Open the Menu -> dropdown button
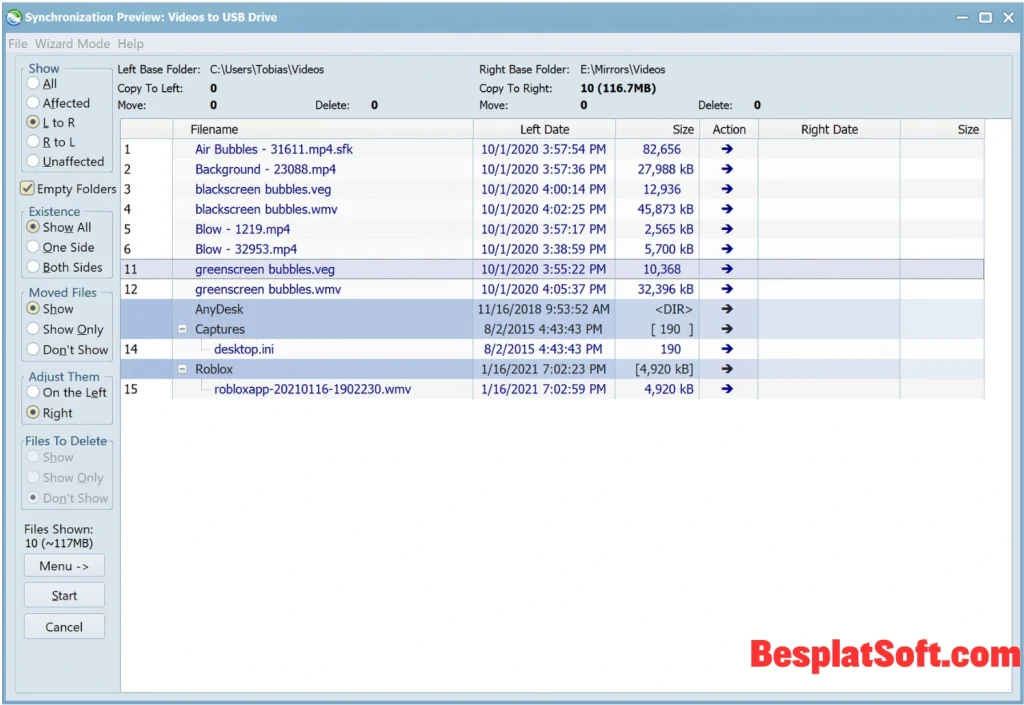This screenshot has height=705, width=1024. pos(64,566)
